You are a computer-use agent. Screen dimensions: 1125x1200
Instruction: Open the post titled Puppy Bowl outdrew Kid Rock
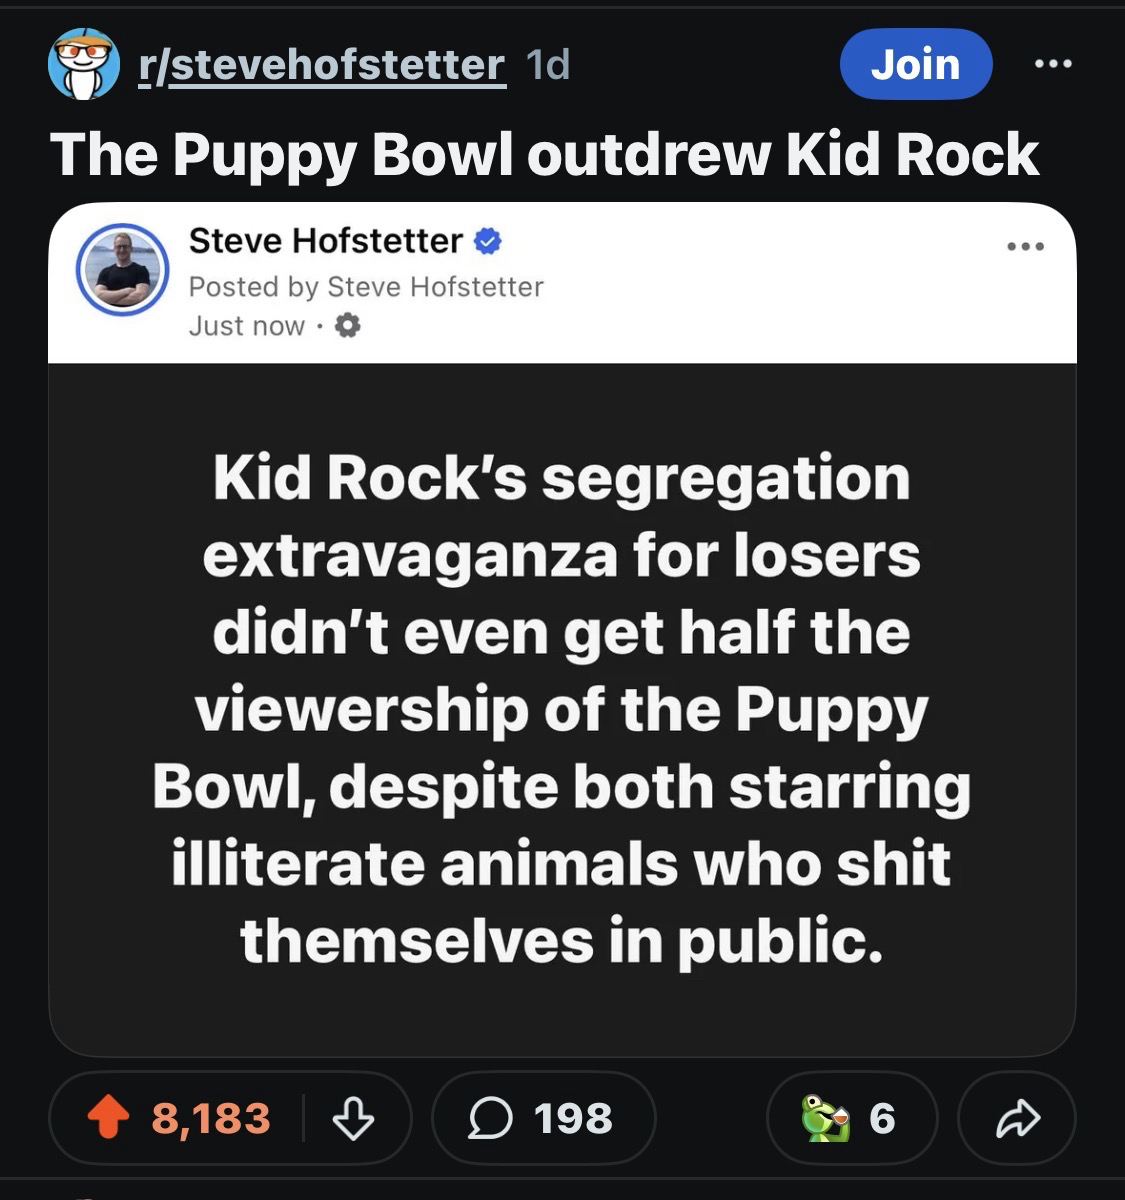pyautogui.click(x=545, y=155)
